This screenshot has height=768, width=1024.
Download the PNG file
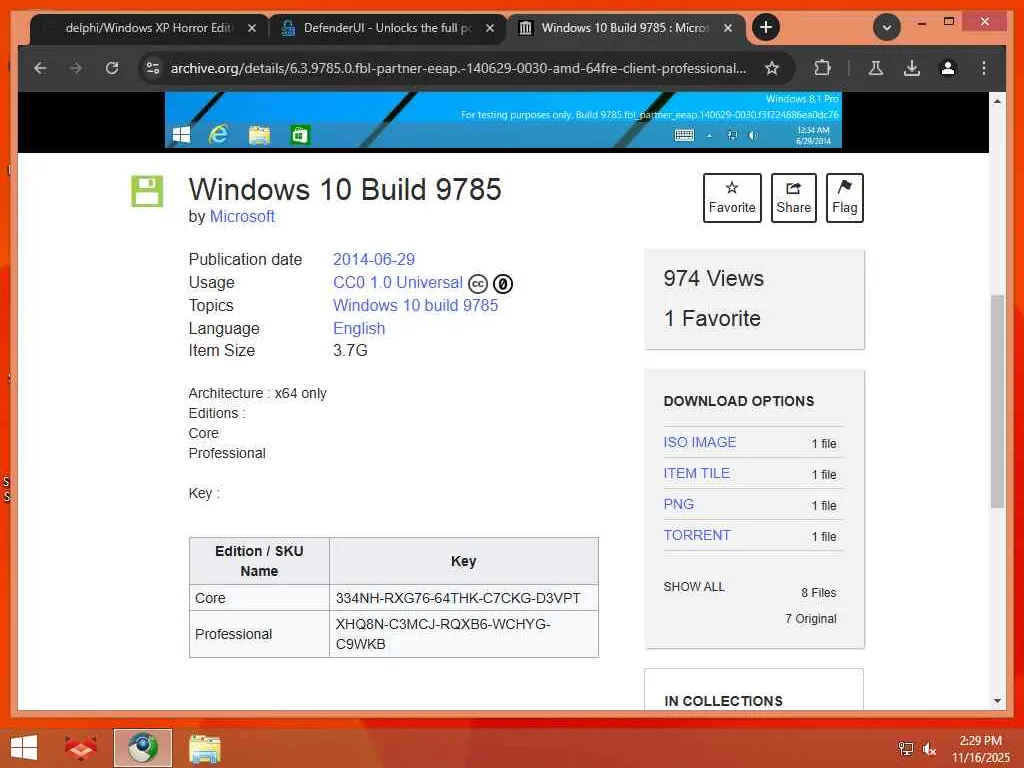(679, 504)
